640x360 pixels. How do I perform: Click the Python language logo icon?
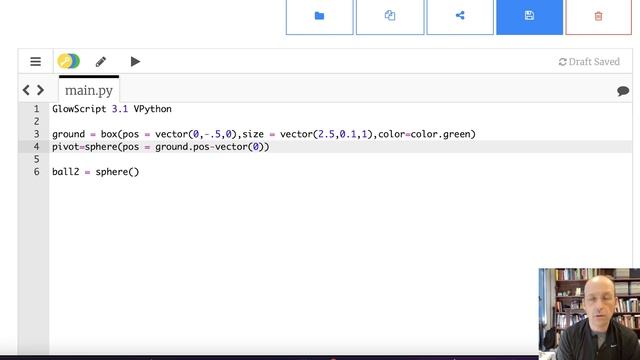69,61
